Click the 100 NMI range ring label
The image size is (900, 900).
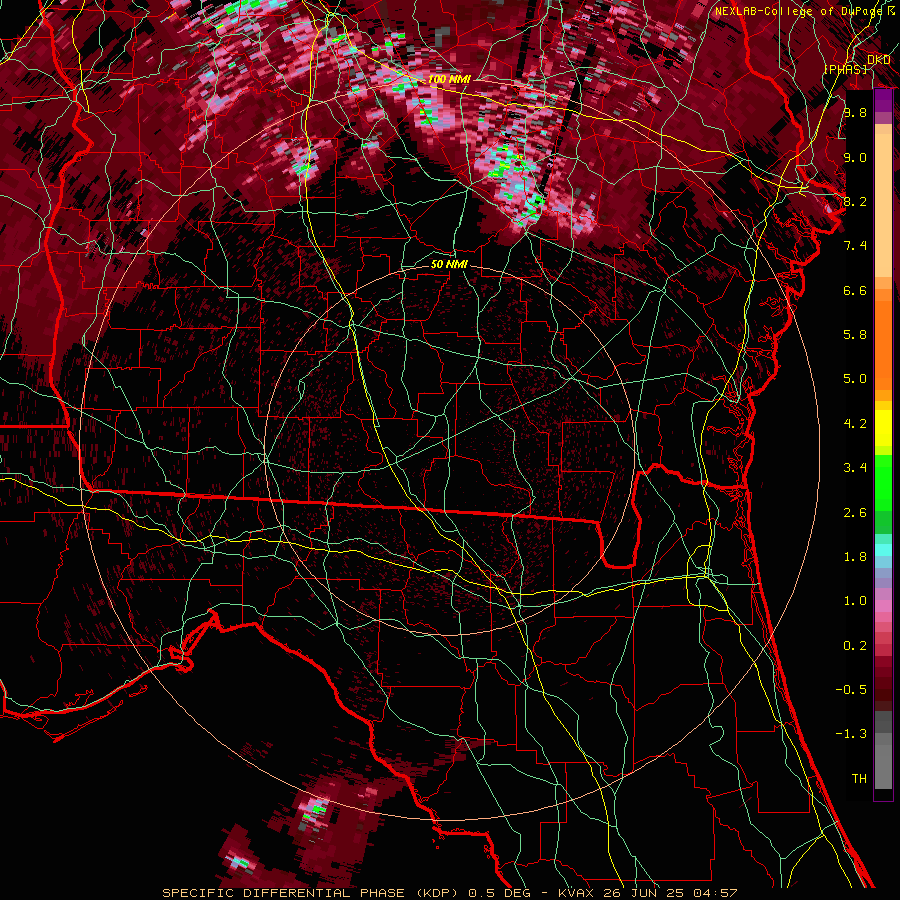449,79
